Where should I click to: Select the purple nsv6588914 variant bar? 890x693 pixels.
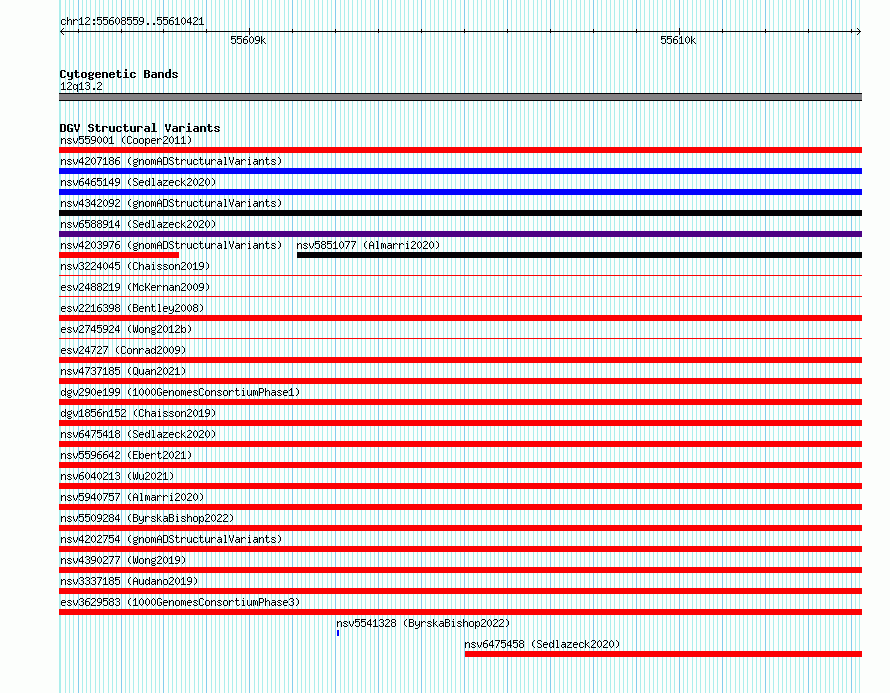460,234
